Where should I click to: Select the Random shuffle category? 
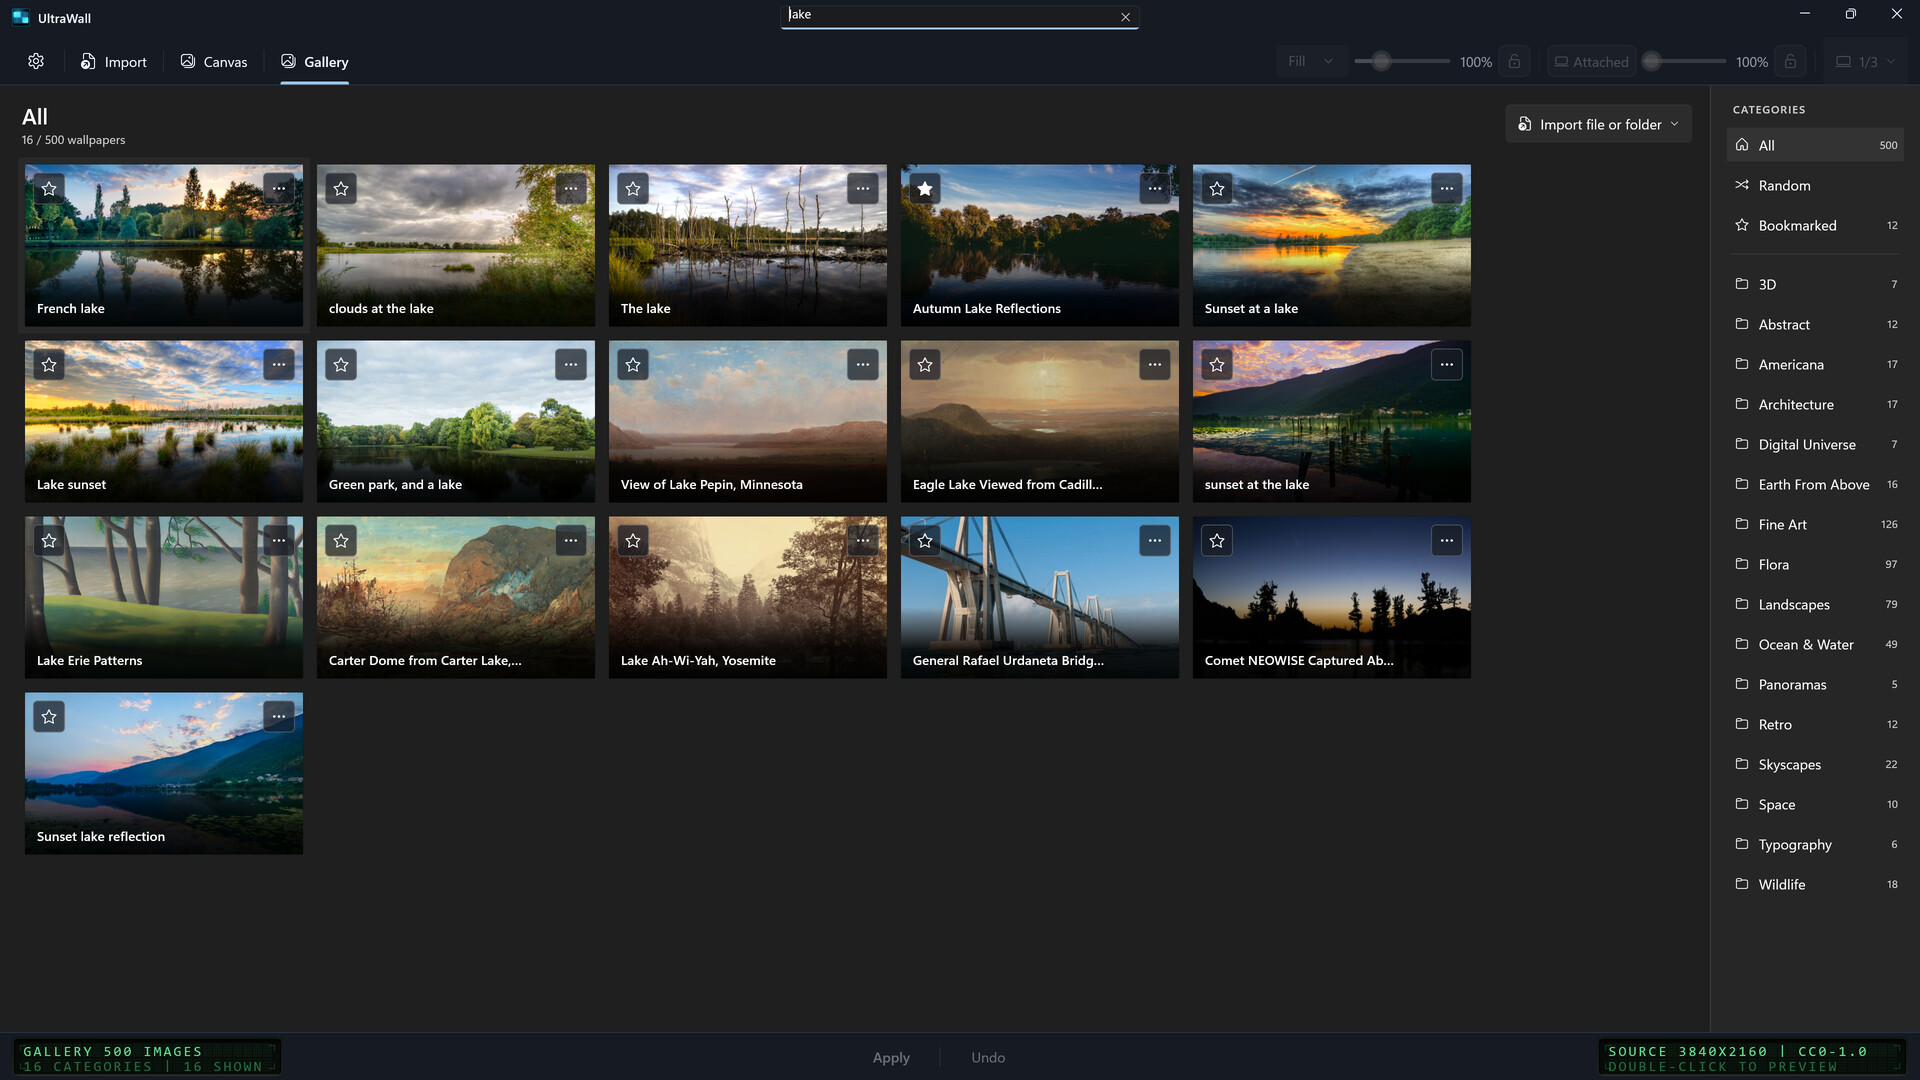pos(1814,185)
